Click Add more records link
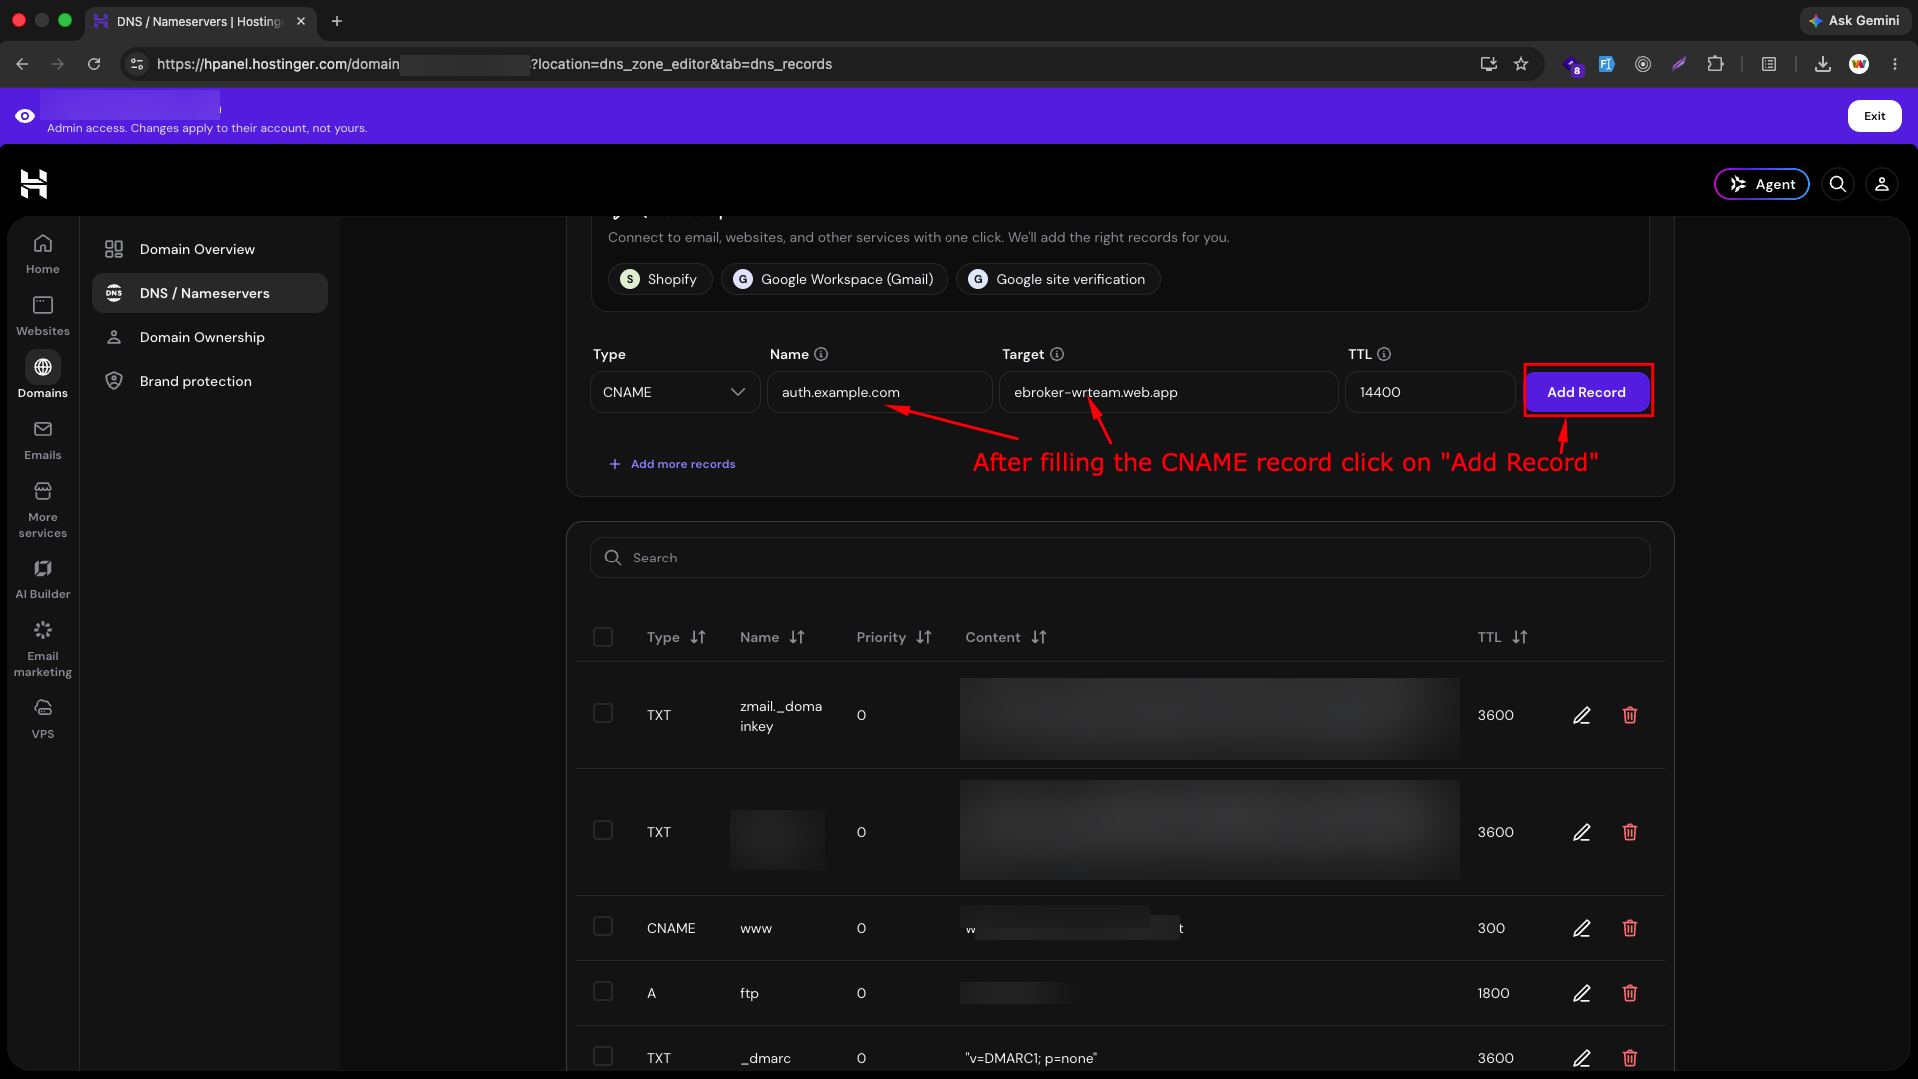Image resolution: width=1918 pixels, height=1079 pixels. click(672, 464)
